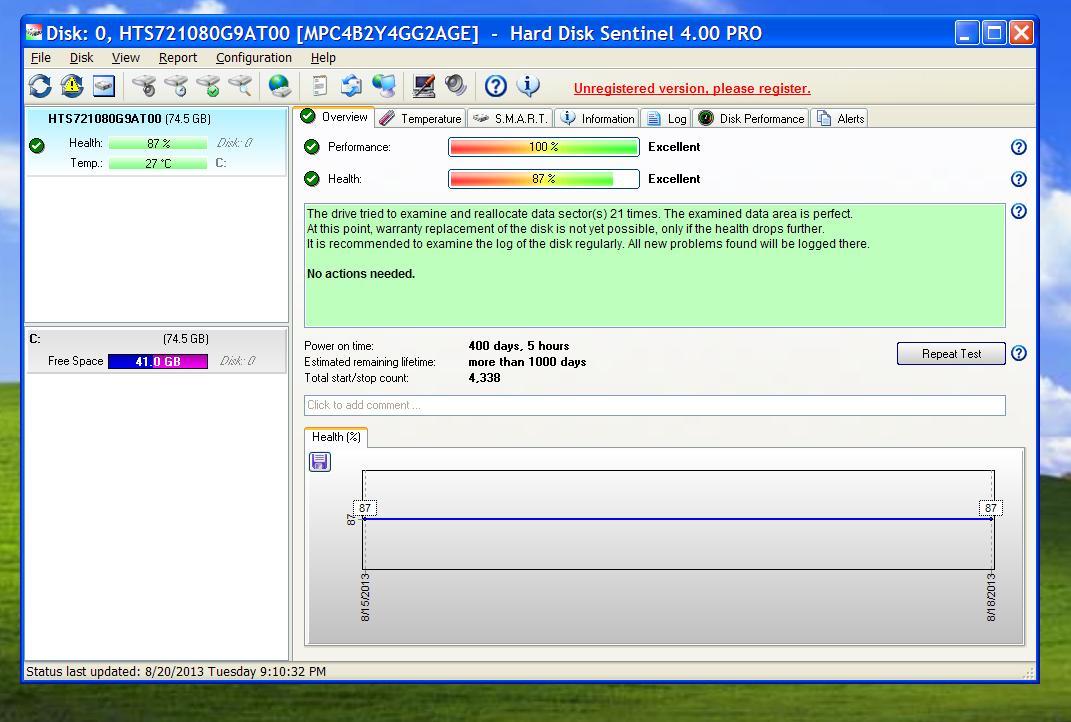The image size is (1071, 722).
Task: Click the No actions needed. text
Action: (x=361, y=274)
